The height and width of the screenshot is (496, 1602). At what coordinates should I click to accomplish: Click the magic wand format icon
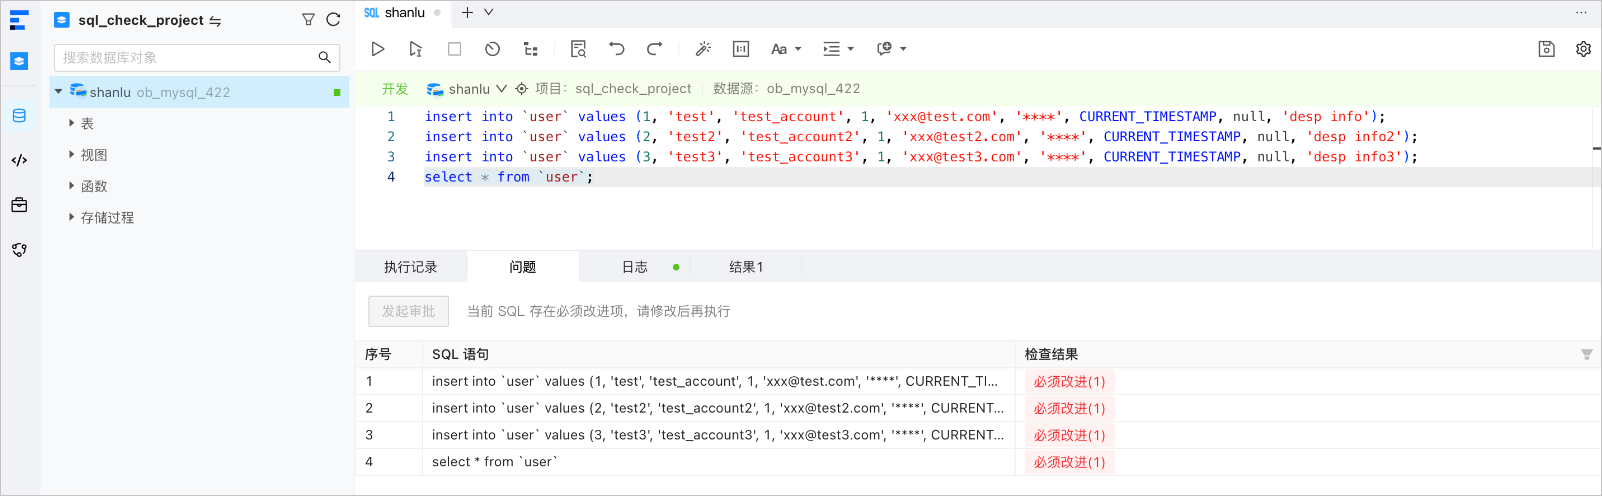(x=703, y=49)
